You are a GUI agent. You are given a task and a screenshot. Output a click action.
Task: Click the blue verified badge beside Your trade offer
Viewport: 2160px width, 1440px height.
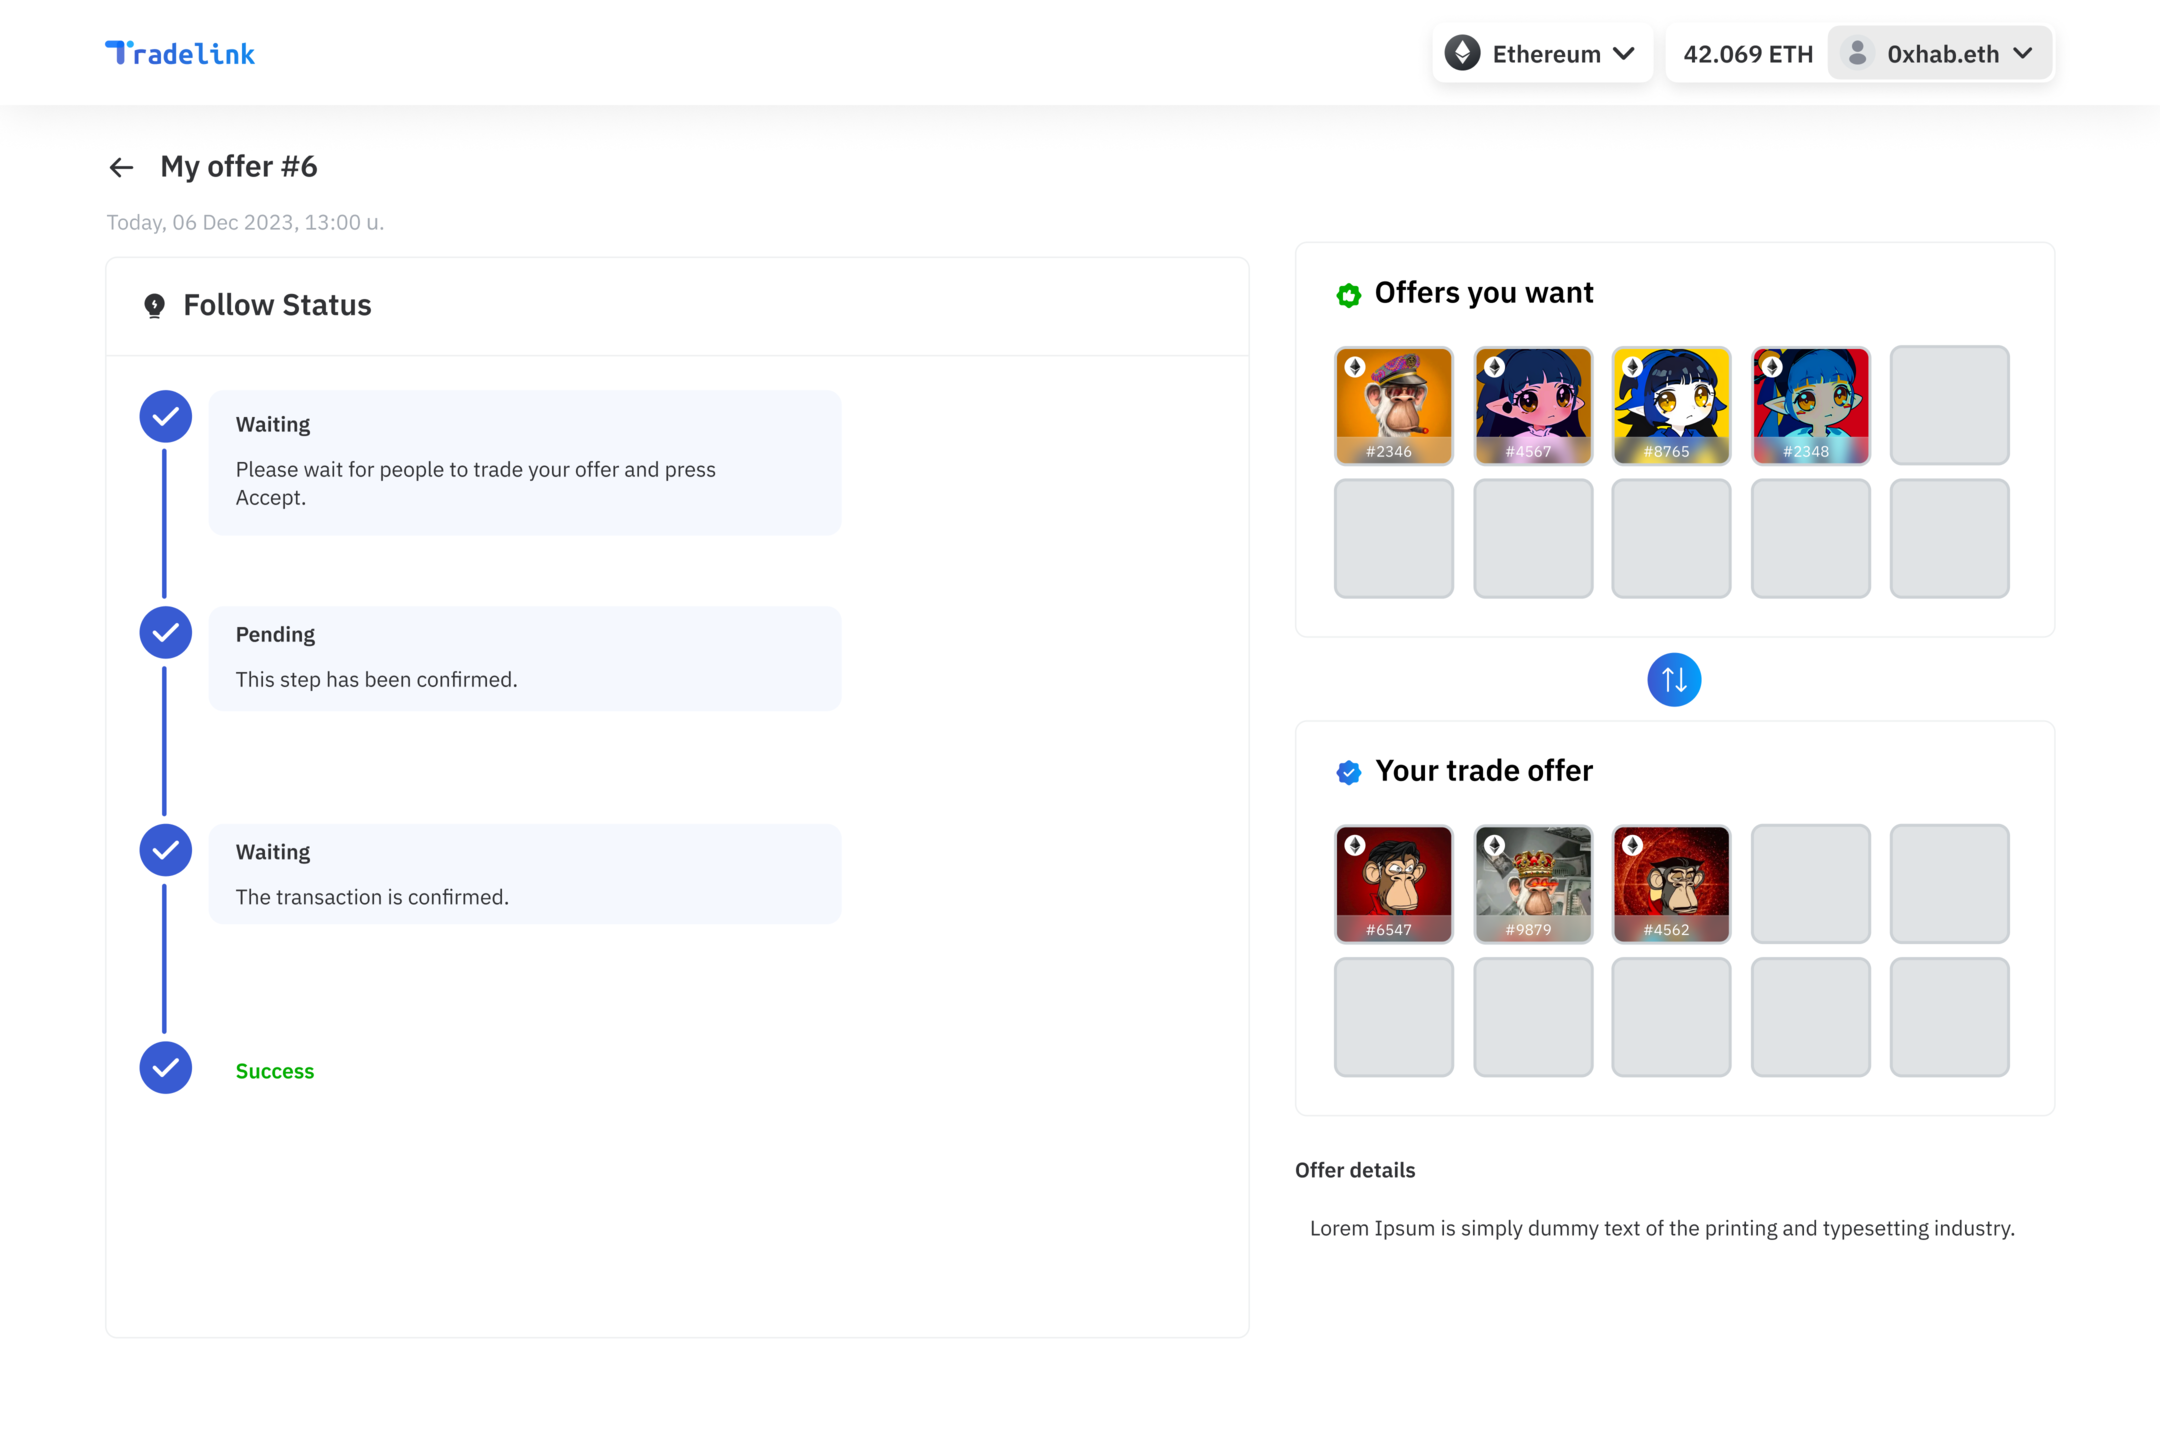tap(1348, 772)
